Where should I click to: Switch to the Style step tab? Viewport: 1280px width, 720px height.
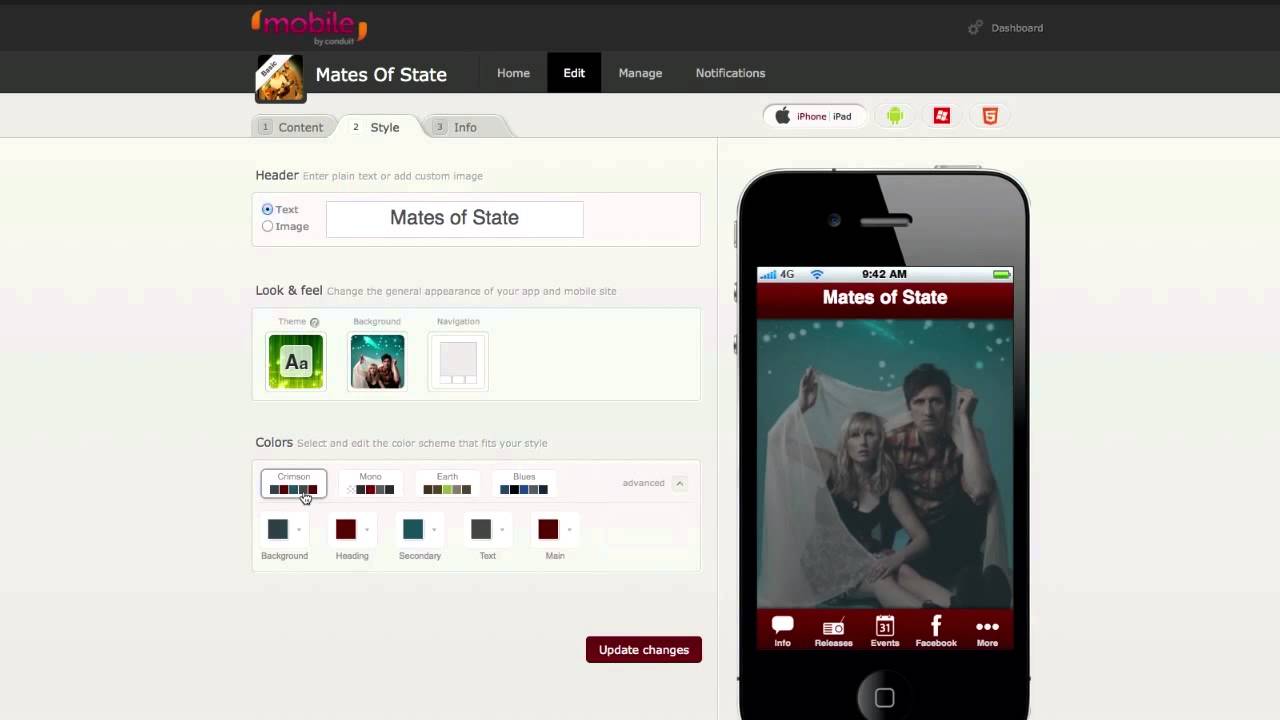[x=377, y=127]
